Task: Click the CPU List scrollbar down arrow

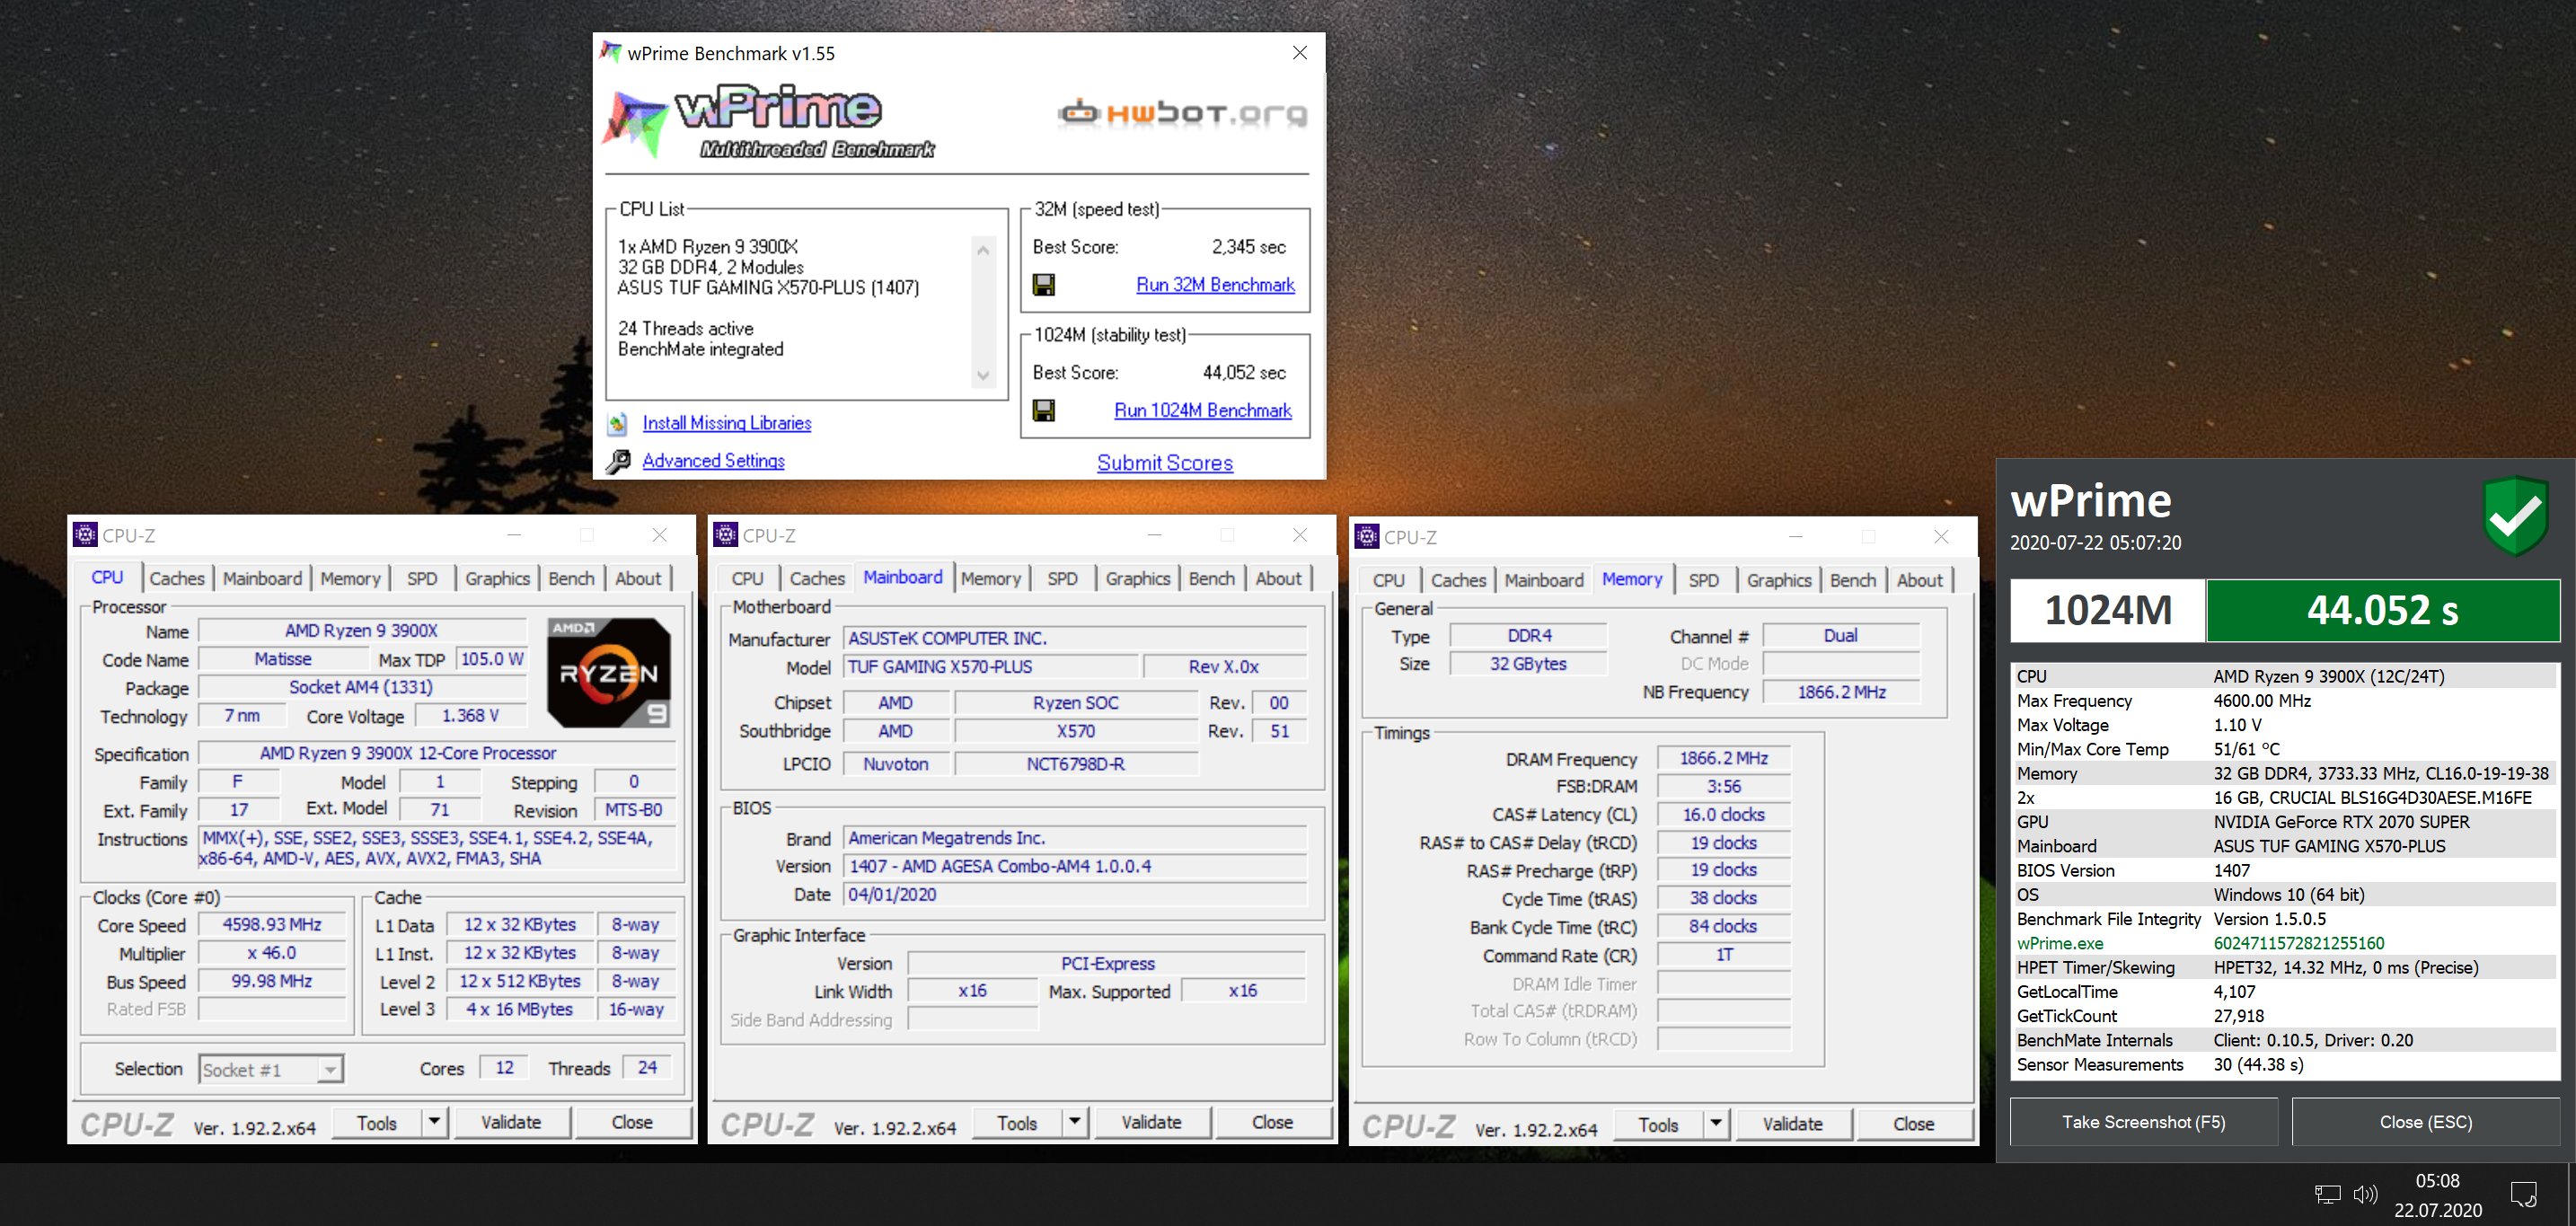Action: tap(983, 377)
